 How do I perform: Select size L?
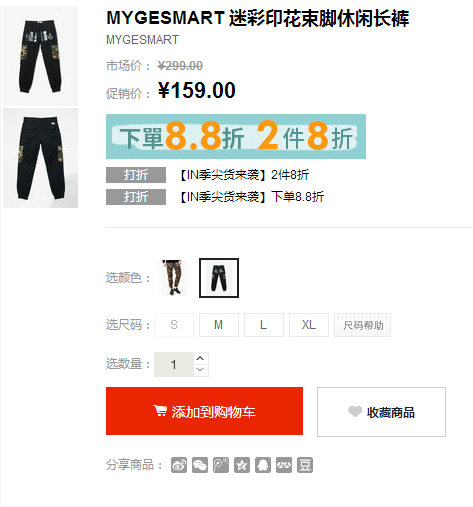click(264, 325)
